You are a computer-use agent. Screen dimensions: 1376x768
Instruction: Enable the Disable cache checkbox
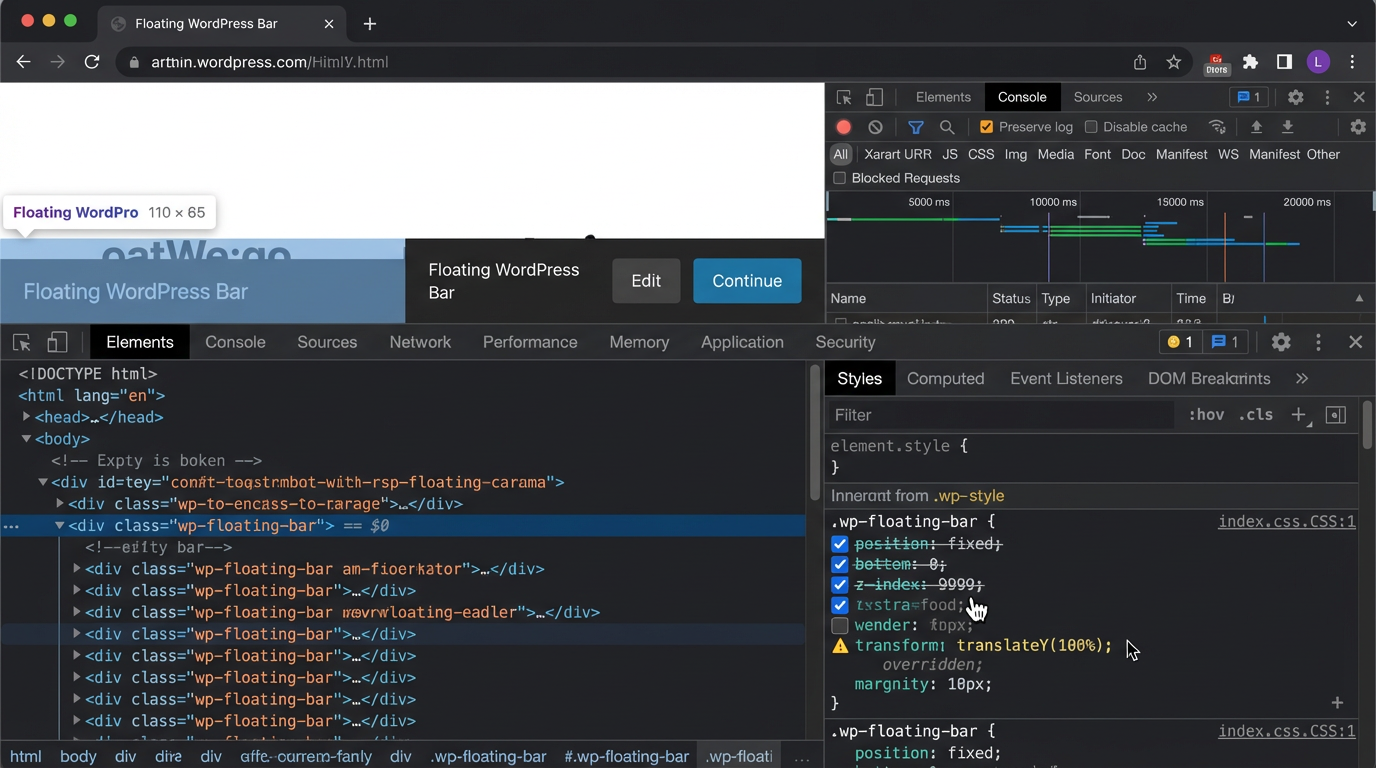point(1090,127)
